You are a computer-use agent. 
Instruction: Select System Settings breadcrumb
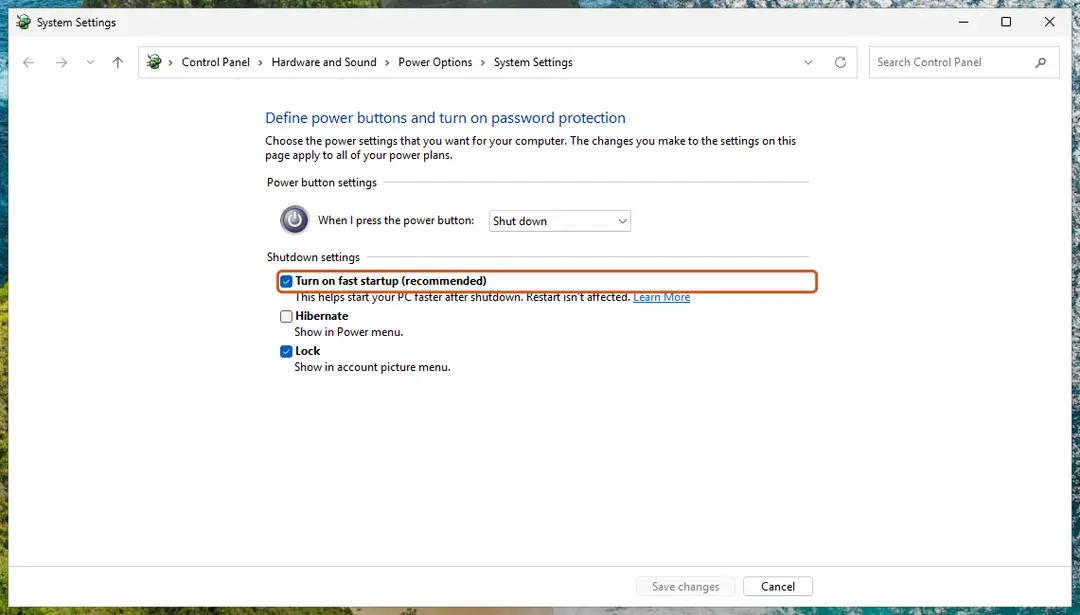pos(533,62)
